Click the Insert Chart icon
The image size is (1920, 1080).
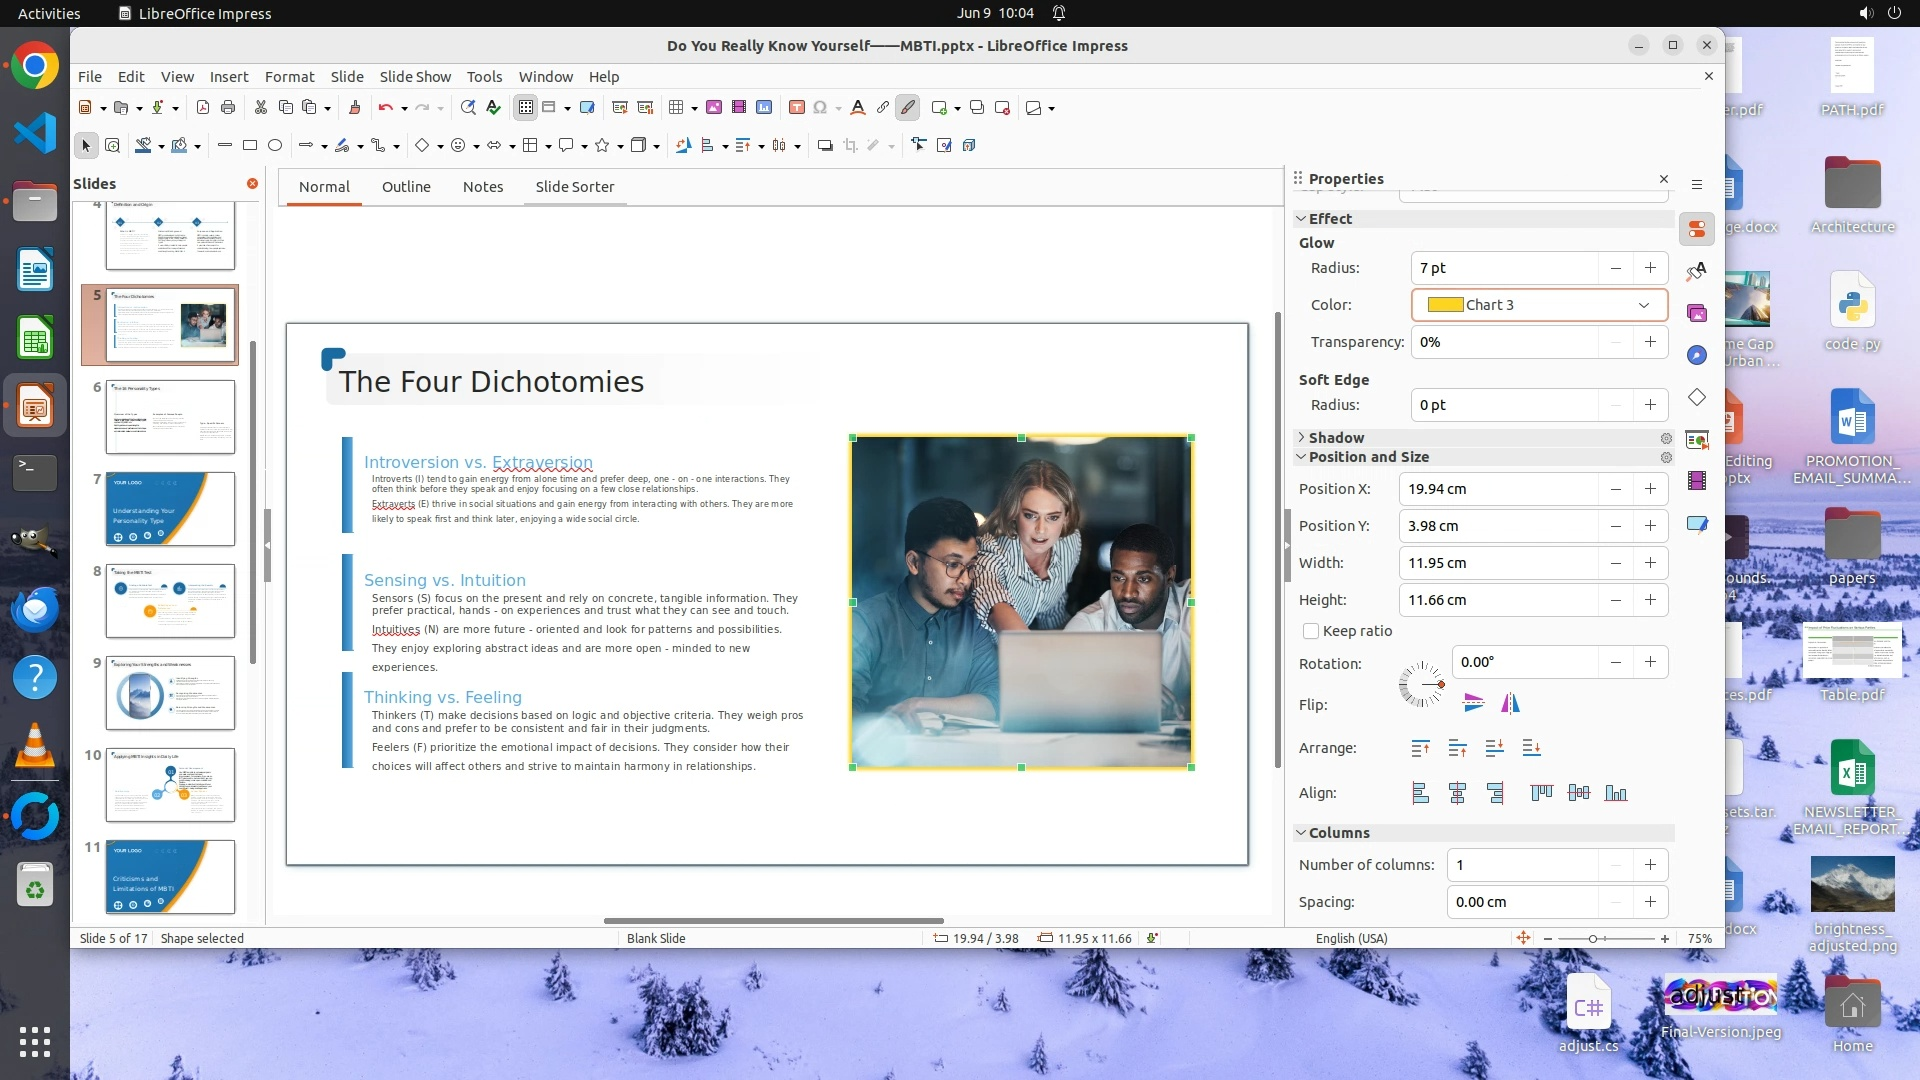[764, 108]
